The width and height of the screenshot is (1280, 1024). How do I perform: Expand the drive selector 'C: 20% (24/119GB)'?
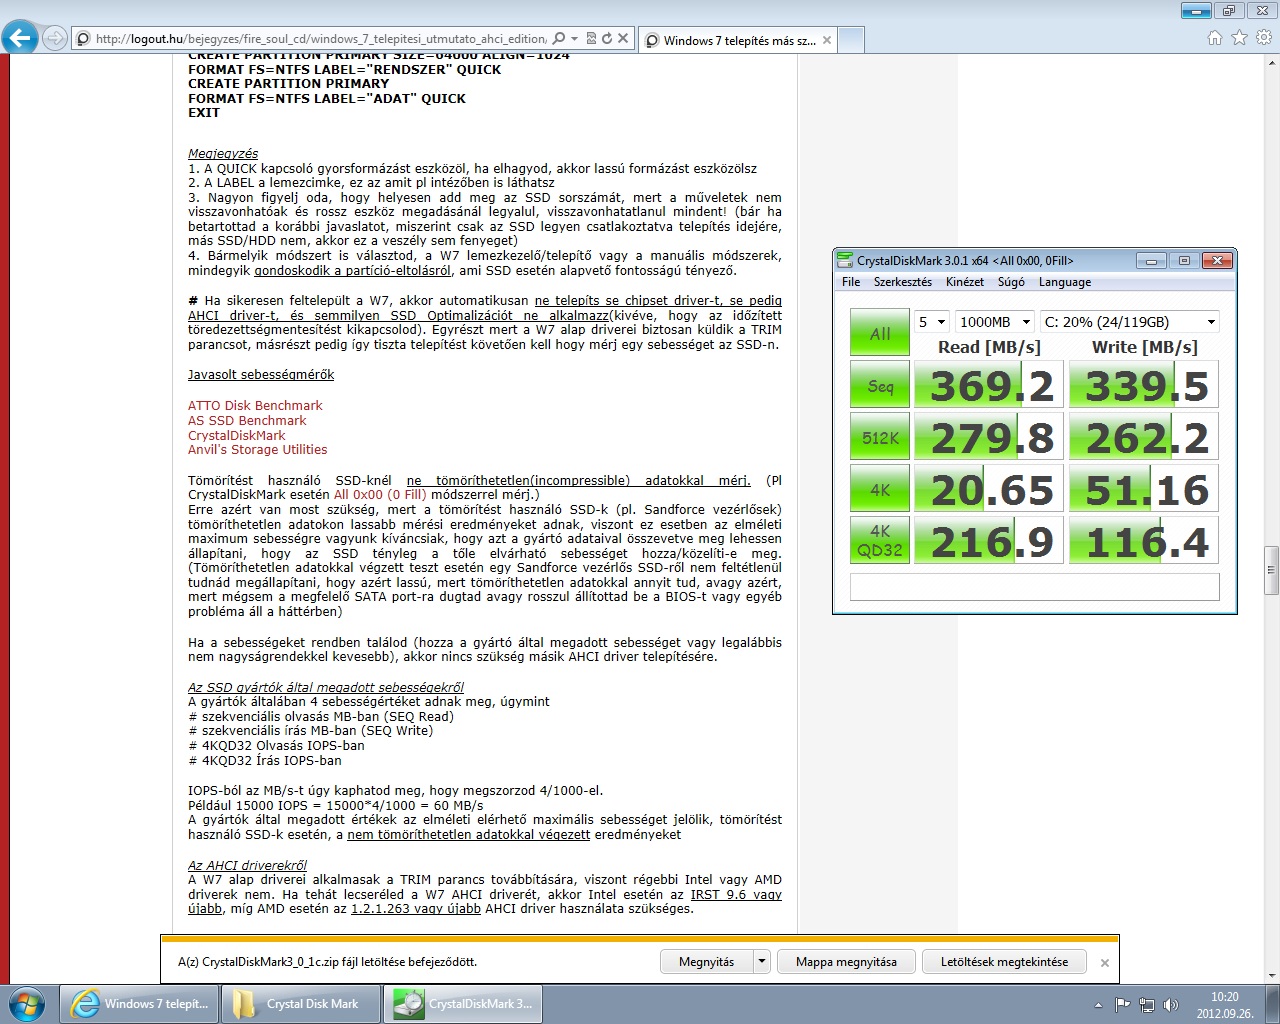(x=1129, y=322)
